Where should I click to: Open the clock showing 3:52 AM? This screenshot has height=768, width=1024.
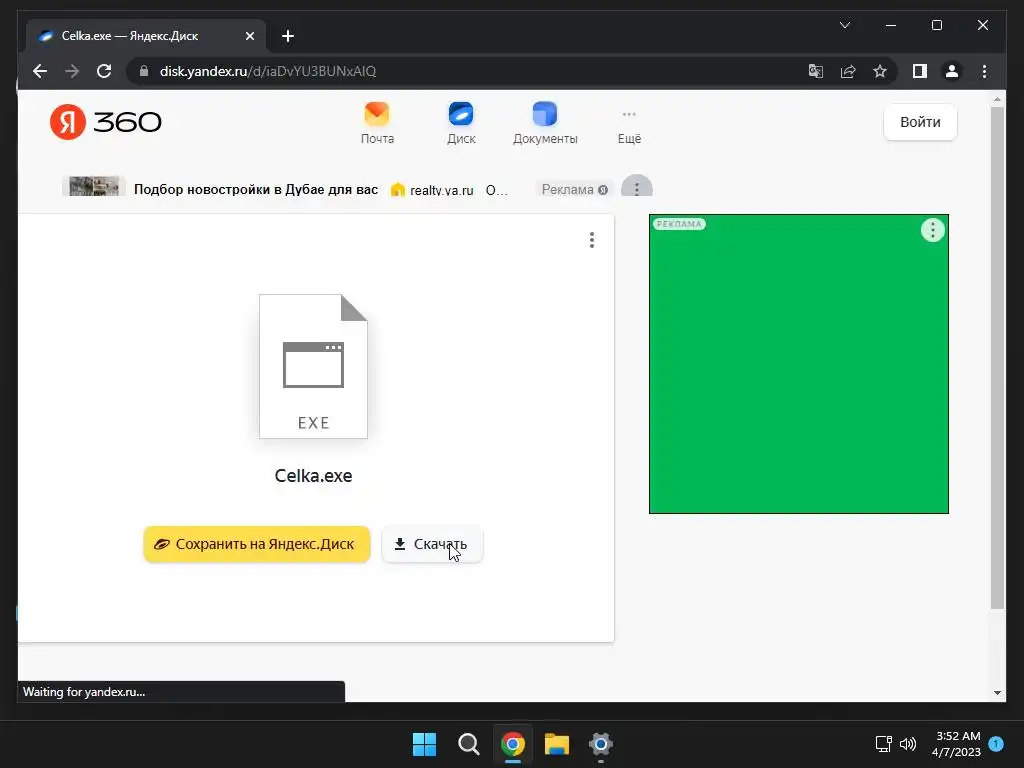pos(957,744)
